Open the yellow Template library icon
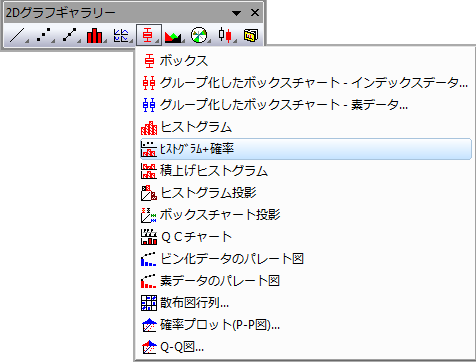Screen dimensions: 476x362 point(251,35)
